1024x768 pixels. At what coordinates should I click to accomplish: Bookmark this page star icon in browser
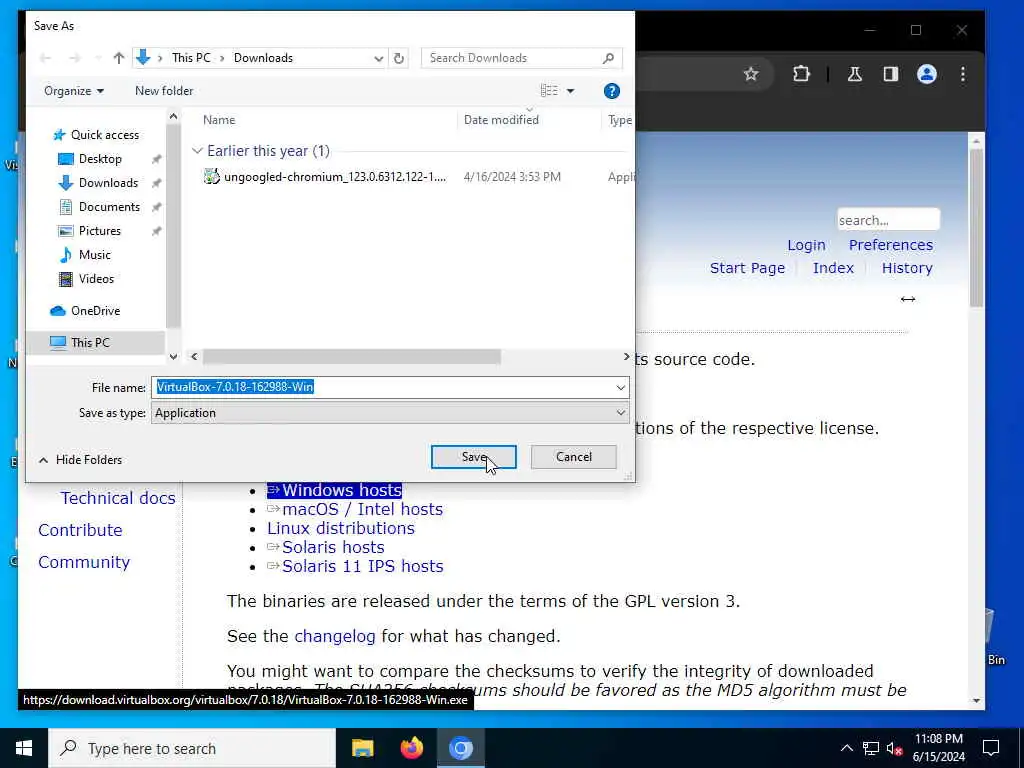coord(751,74)
